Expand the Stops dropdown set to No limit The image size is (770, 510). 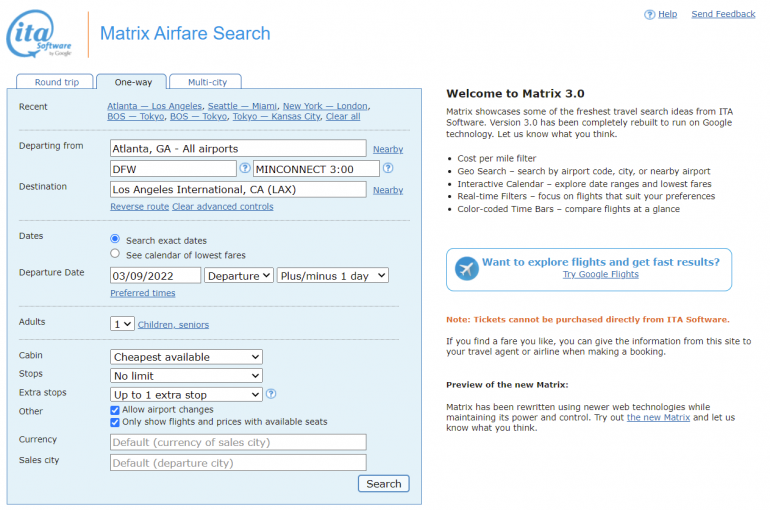tap(186, 376)
